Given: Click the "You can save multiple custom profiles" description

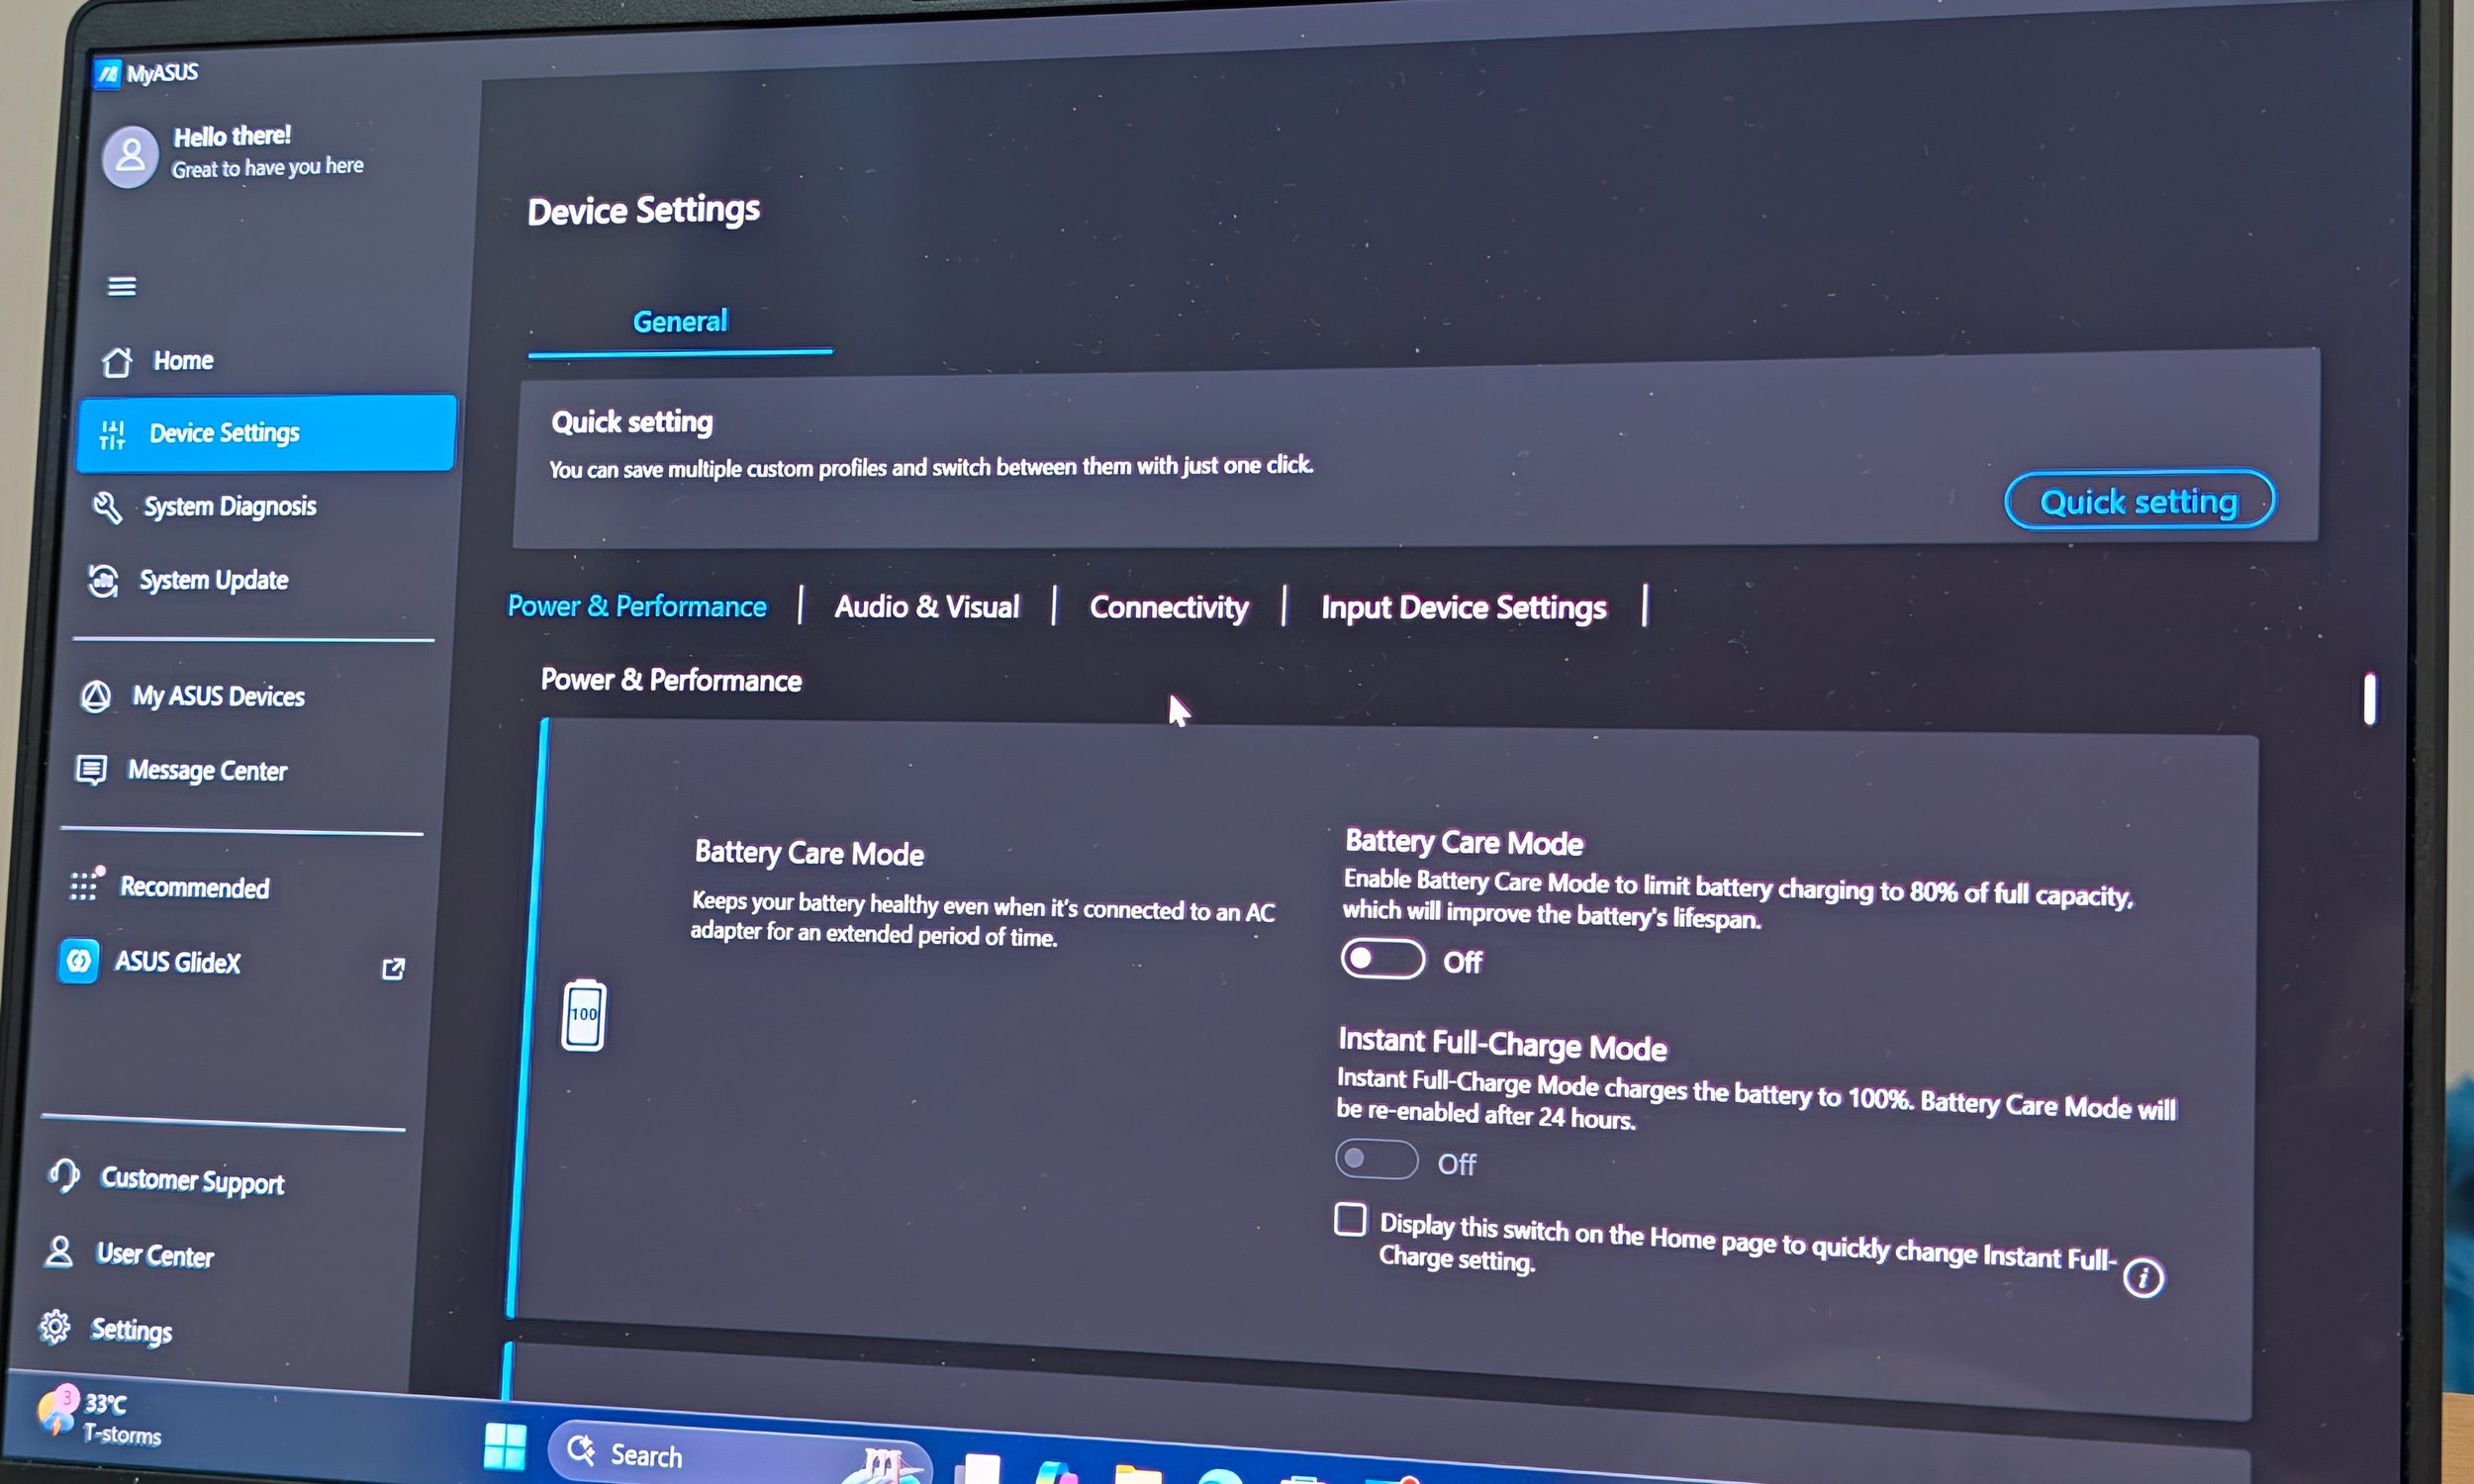Looking at the screenshot, I should click(931, 467).
